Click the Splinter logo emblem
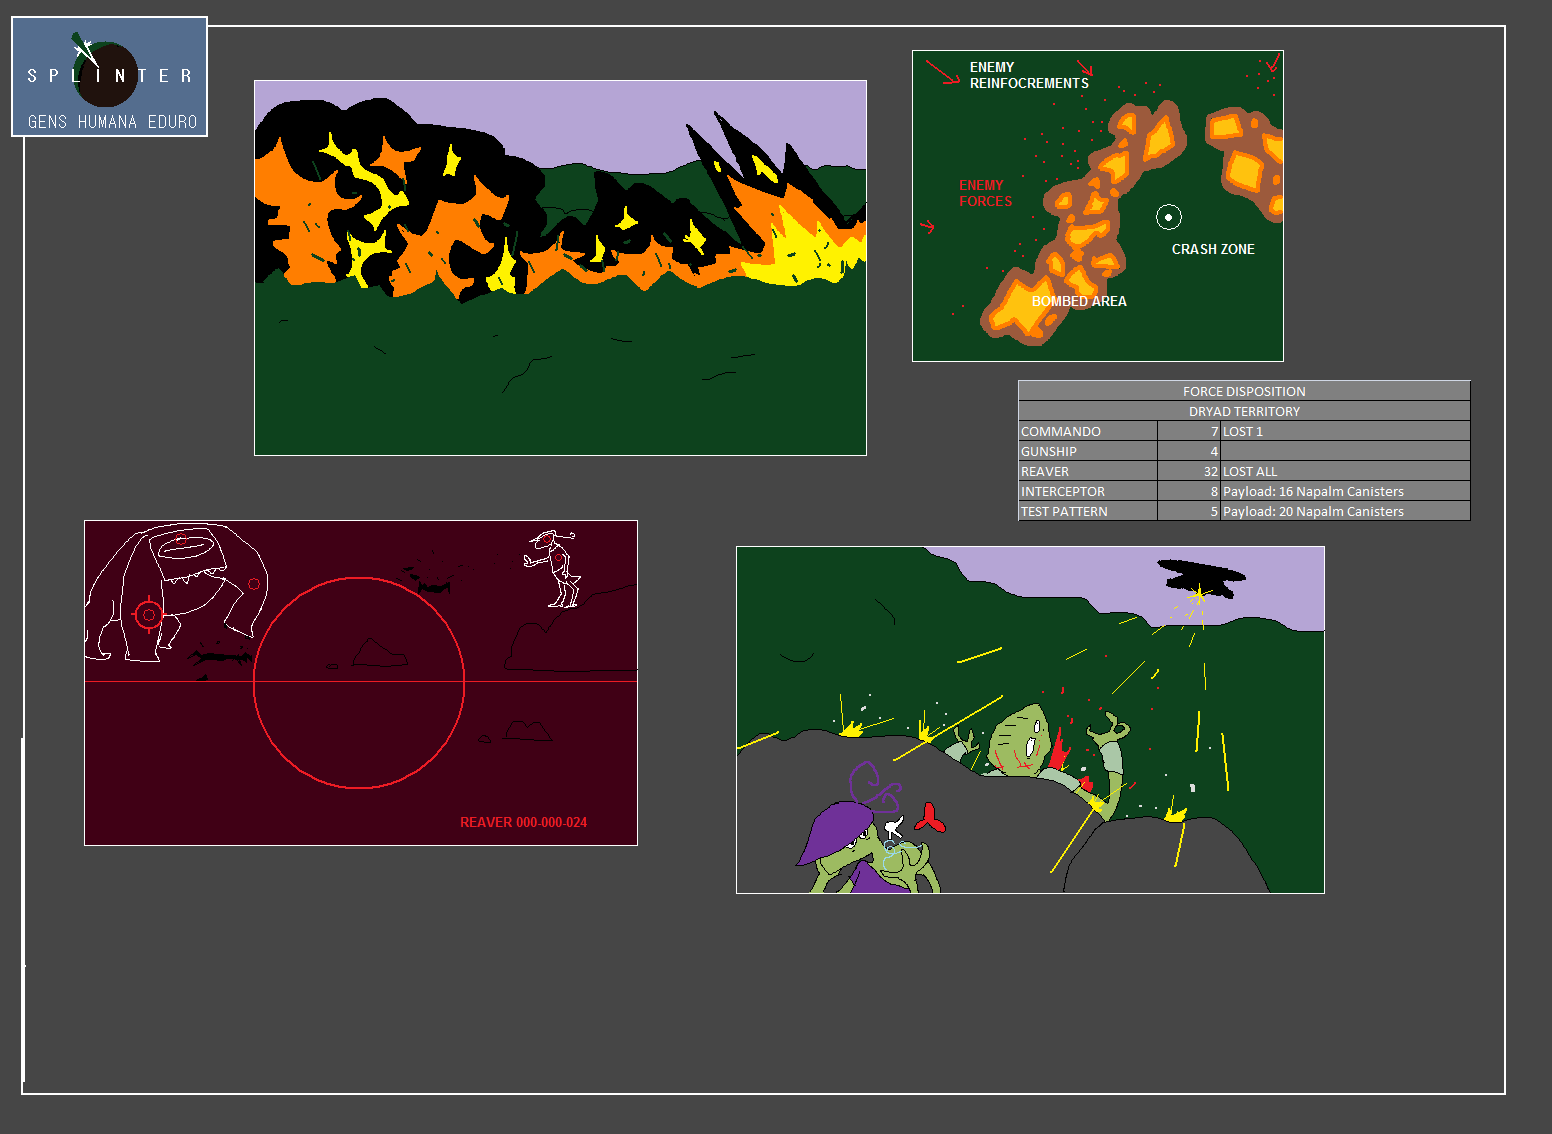Screen dimensions: 1552x1134 coord(106,74)
